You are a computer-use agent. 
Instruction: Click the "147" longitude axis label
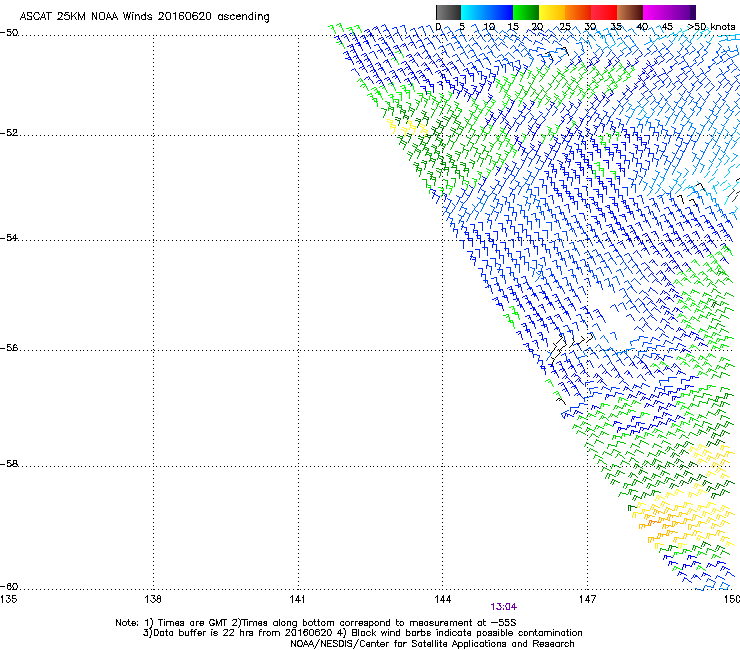tap(587, 599)
